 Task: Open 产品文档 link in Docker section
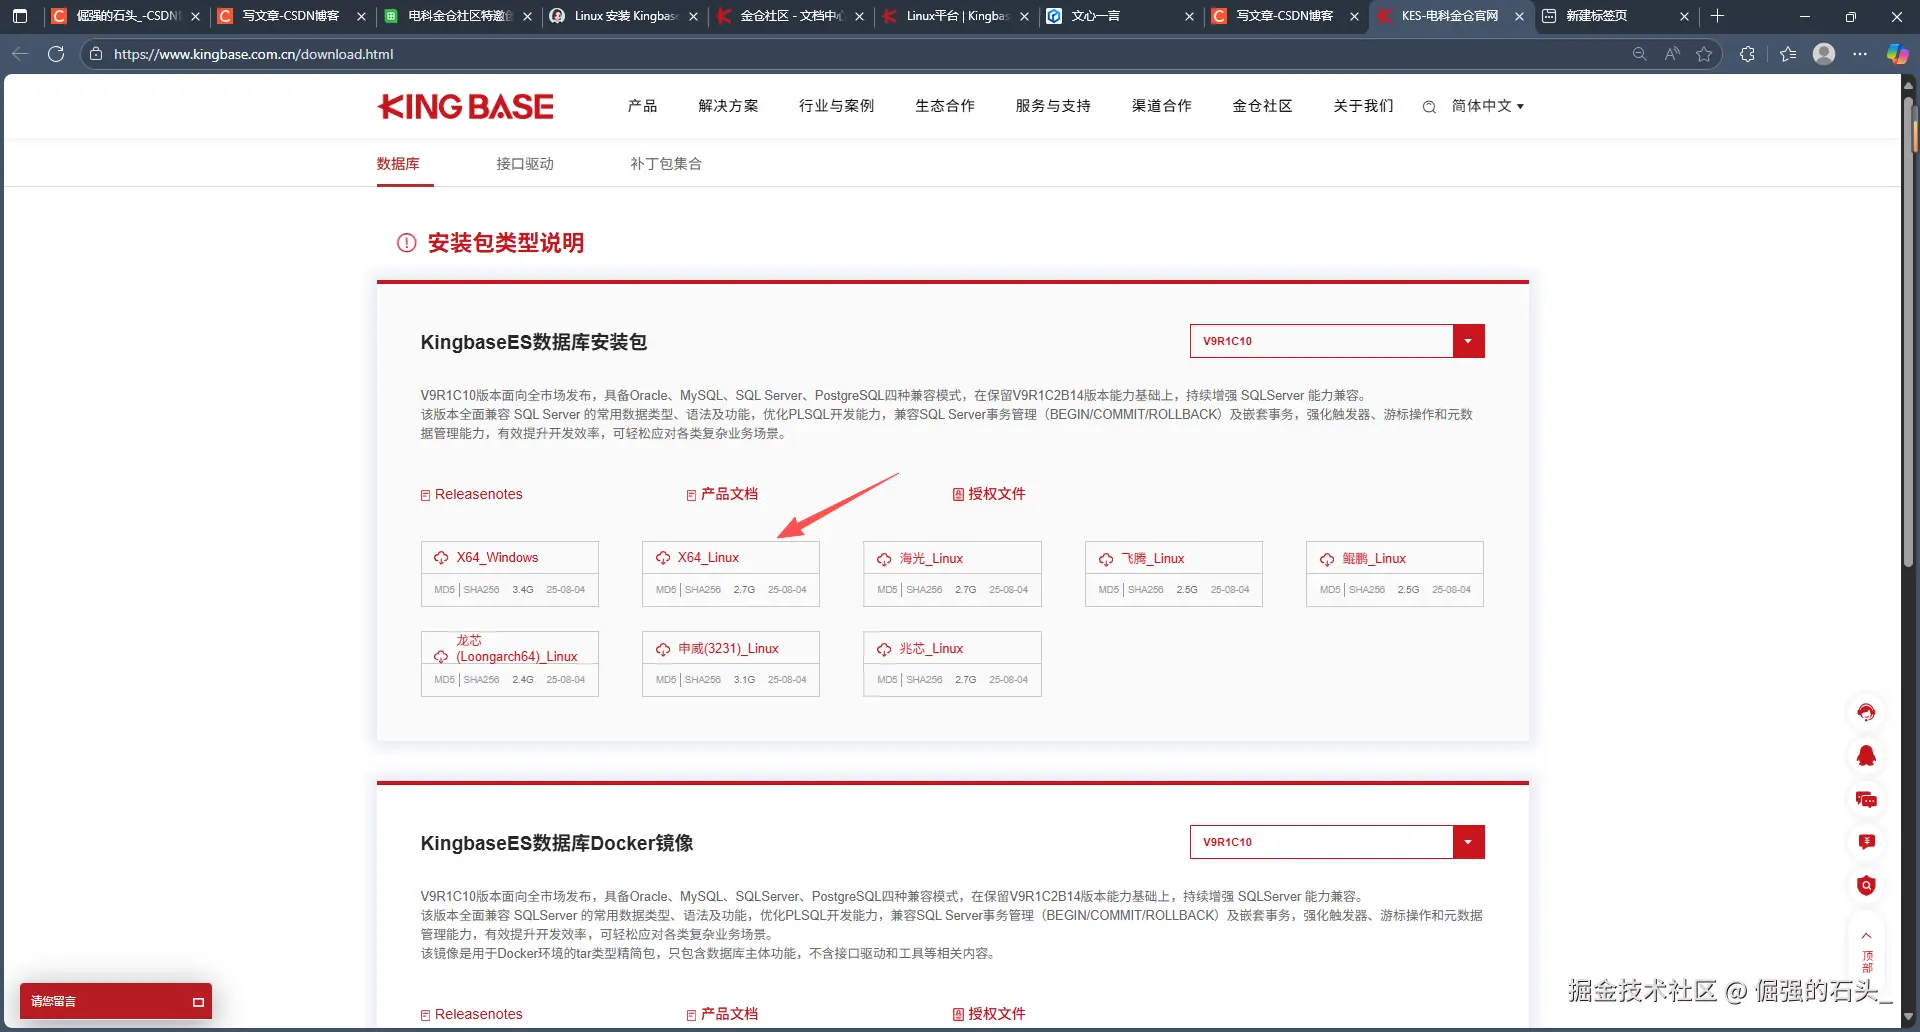pos(722,1014)
